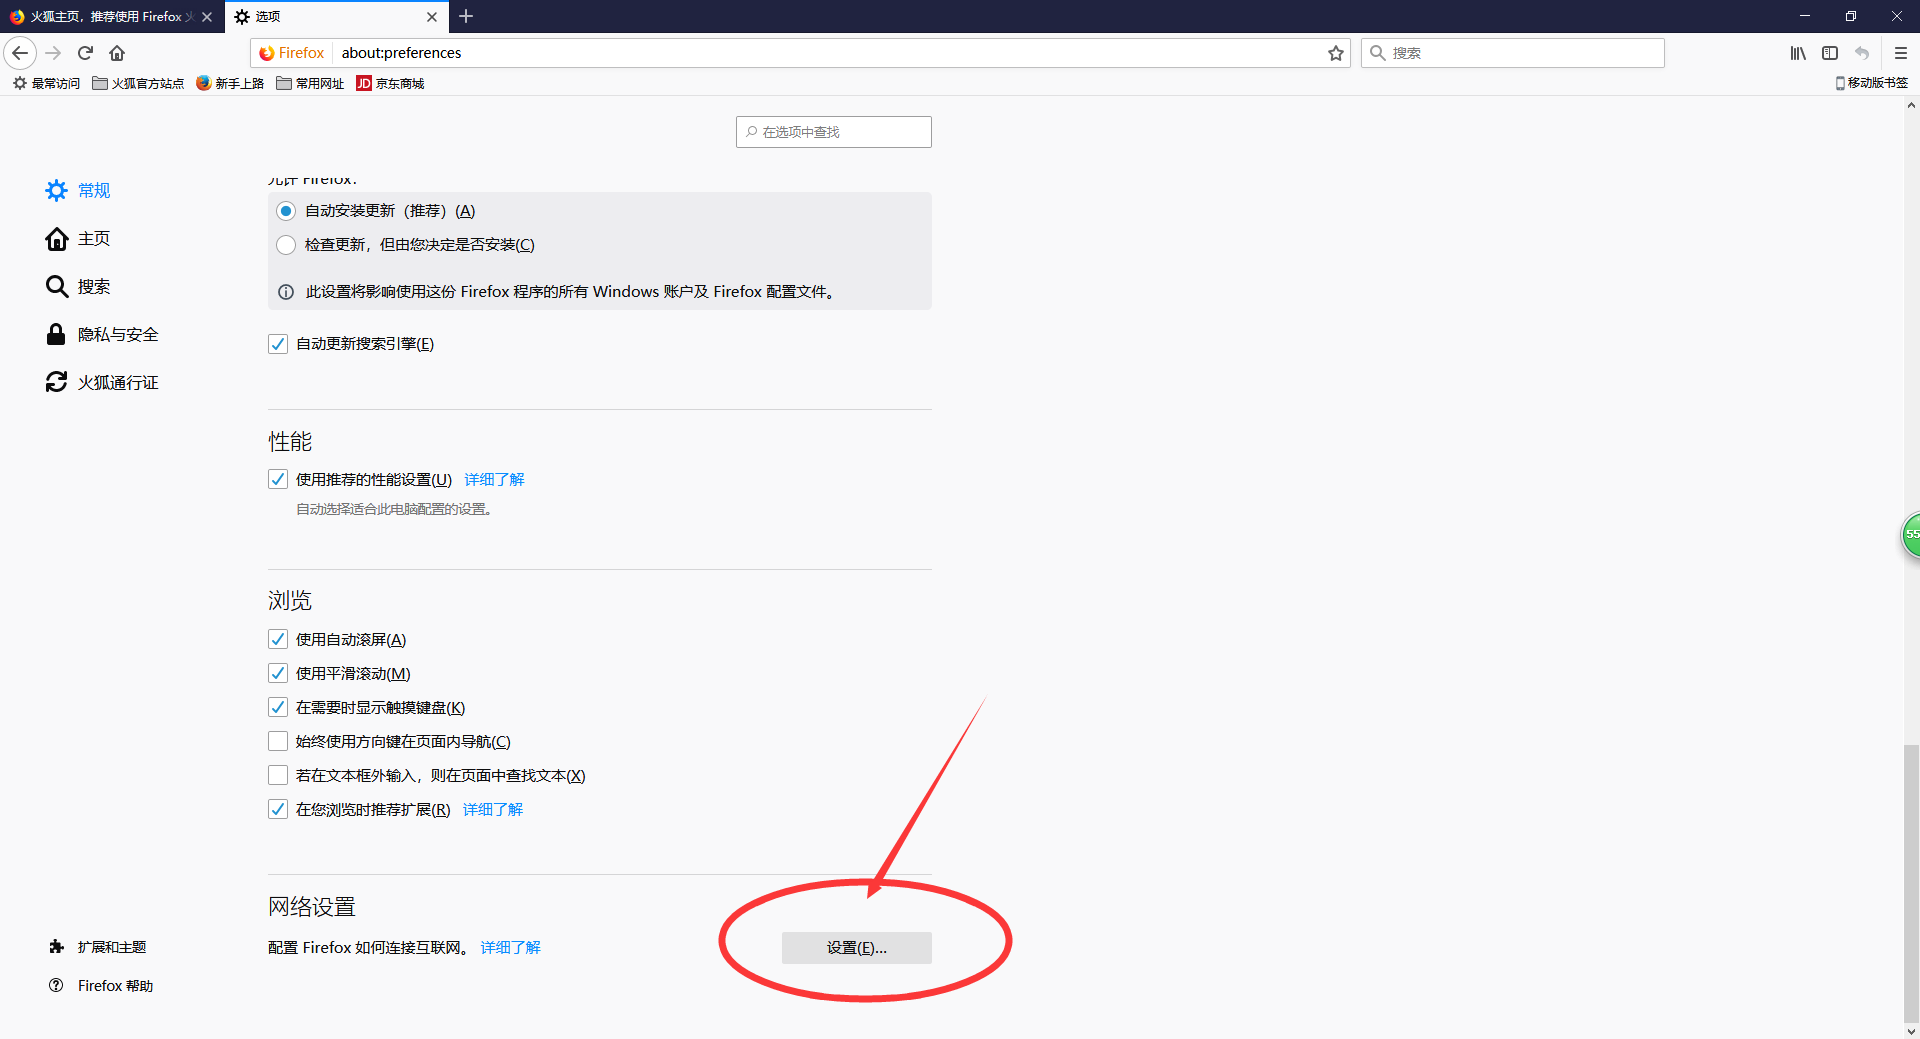Open 扩展和主题 link in sidebar

112,947
